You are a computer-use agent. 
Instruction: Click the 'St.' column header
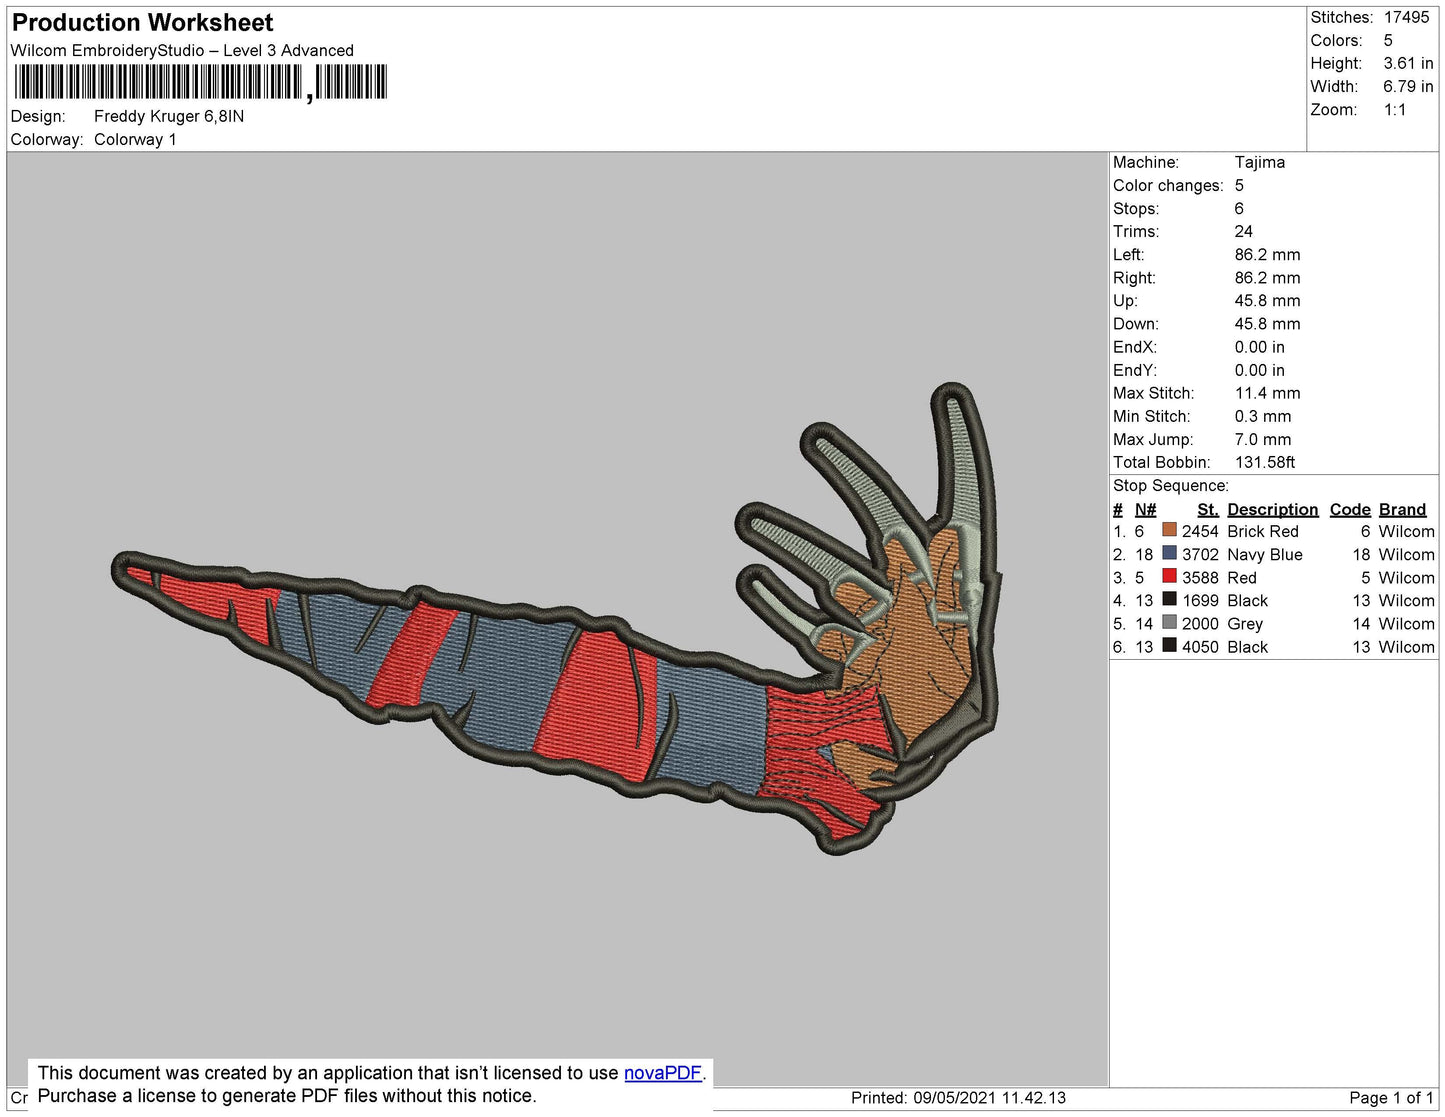point(1208,509)
